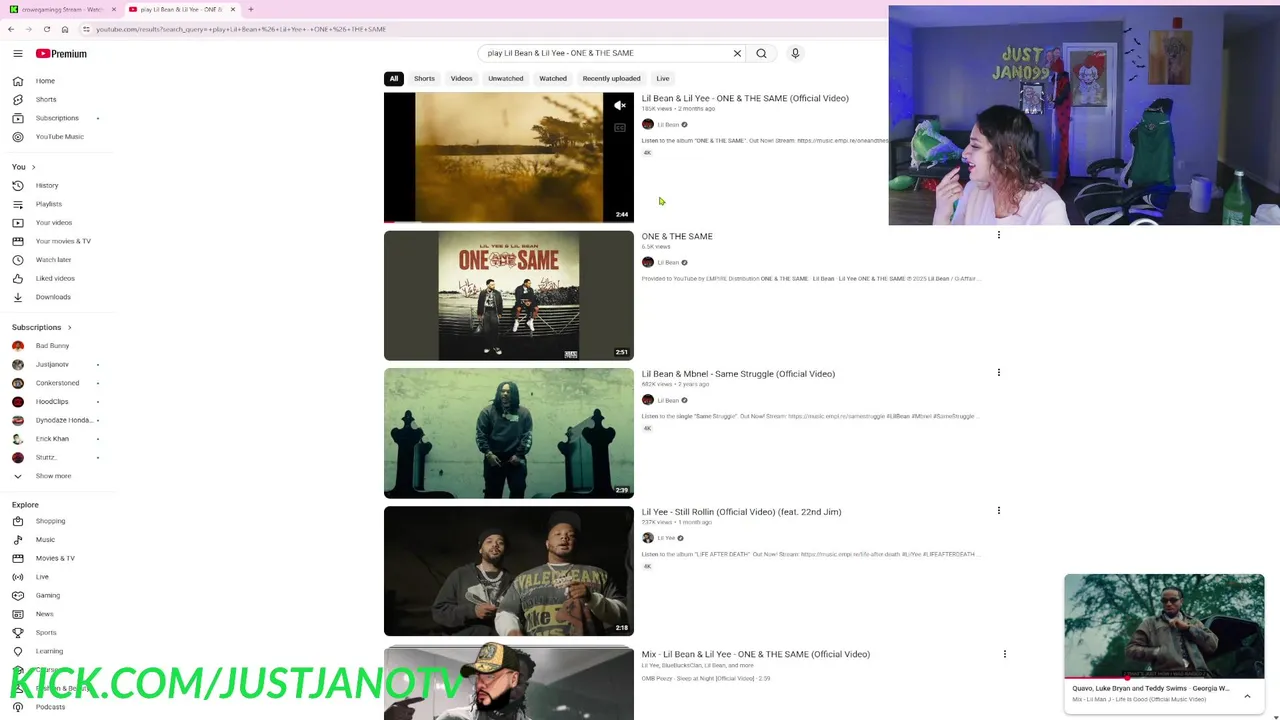Viewport: 1280px width, 720px height.
Task: Open options menu for Still Rollin video
Action: tap(998, 511)
